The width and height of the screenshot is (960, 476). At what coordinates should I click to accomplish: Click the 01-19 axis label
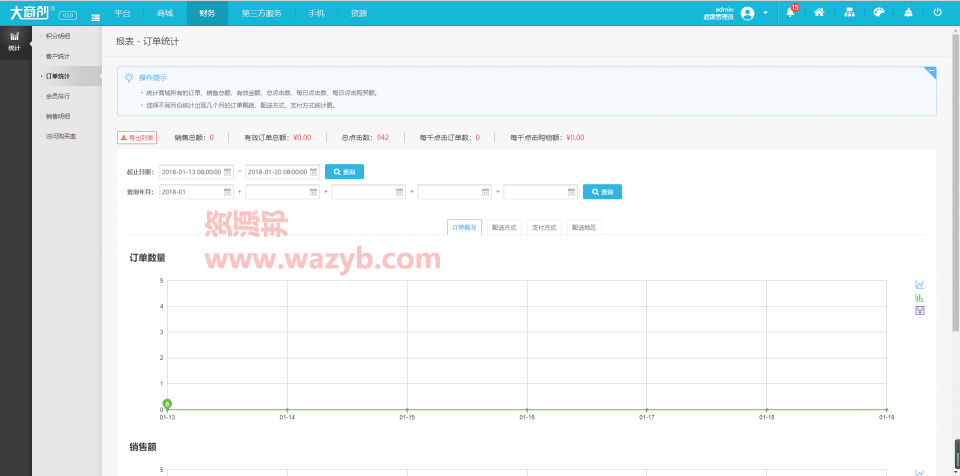click(x=886, y=417)
